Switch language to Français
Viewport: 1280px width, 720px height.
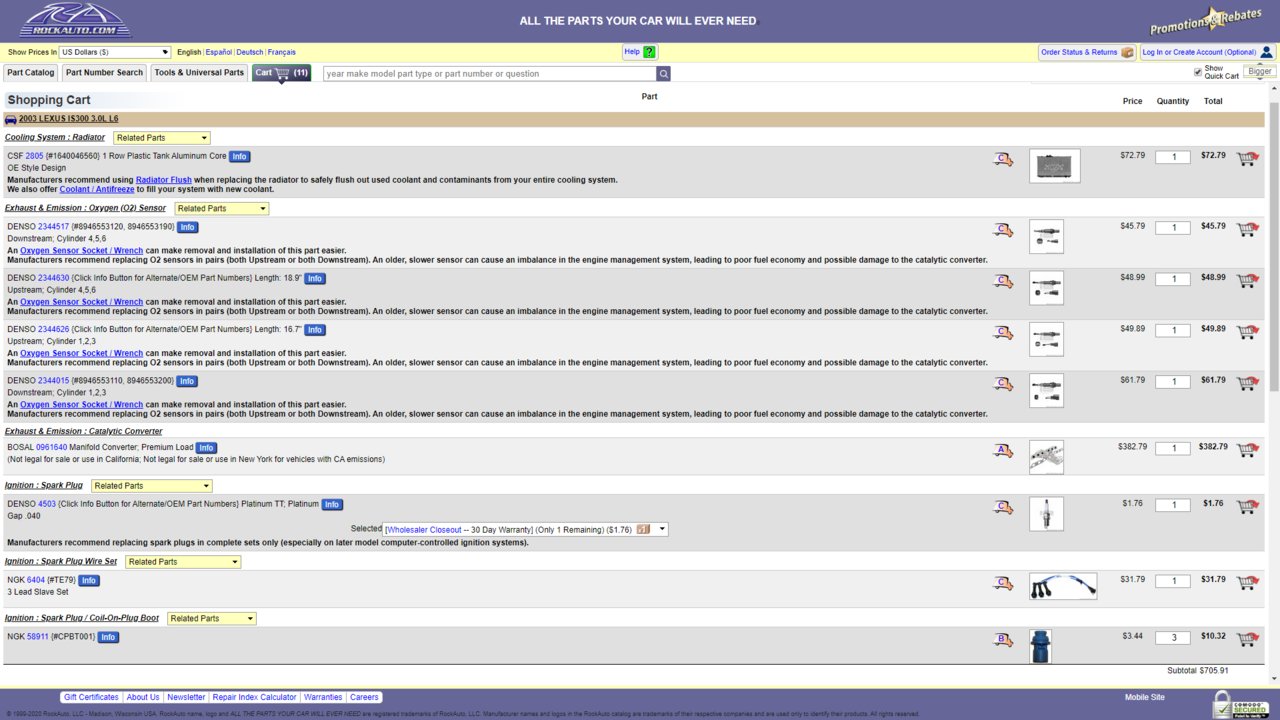(282, 52)
